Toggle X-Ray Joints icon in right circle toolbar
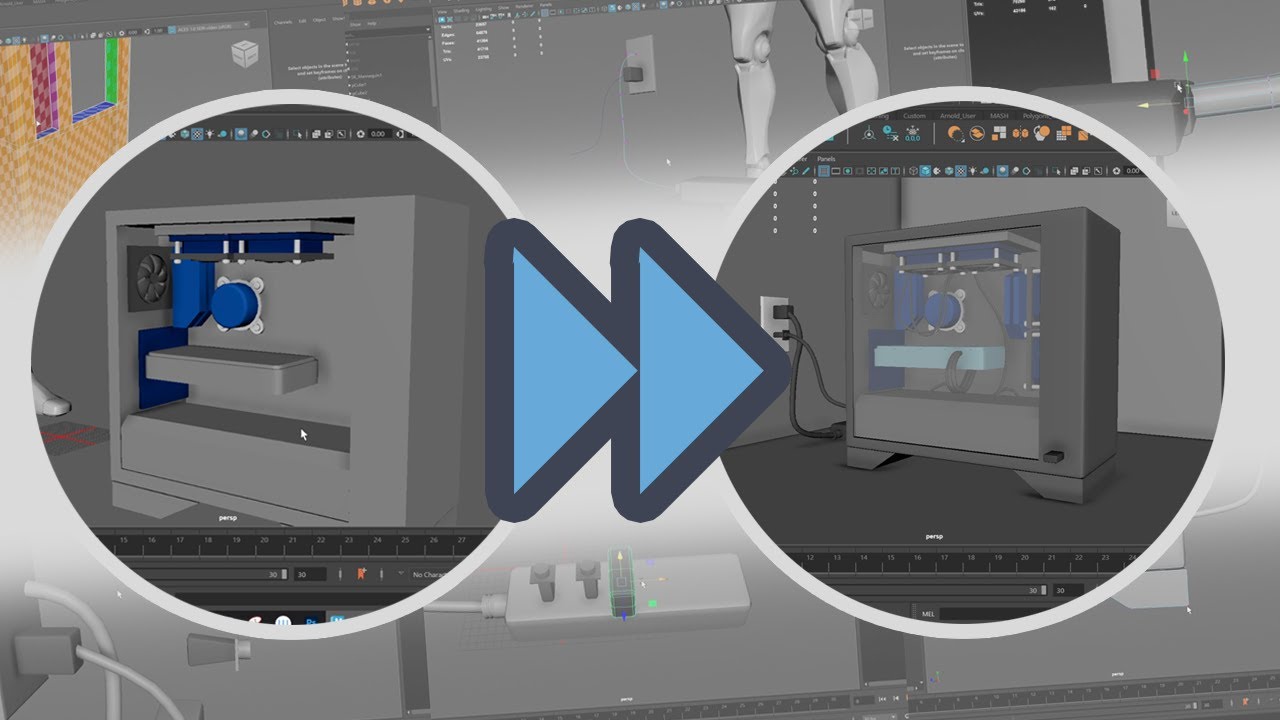1280x720 pixels. [x=1098, y=170]
